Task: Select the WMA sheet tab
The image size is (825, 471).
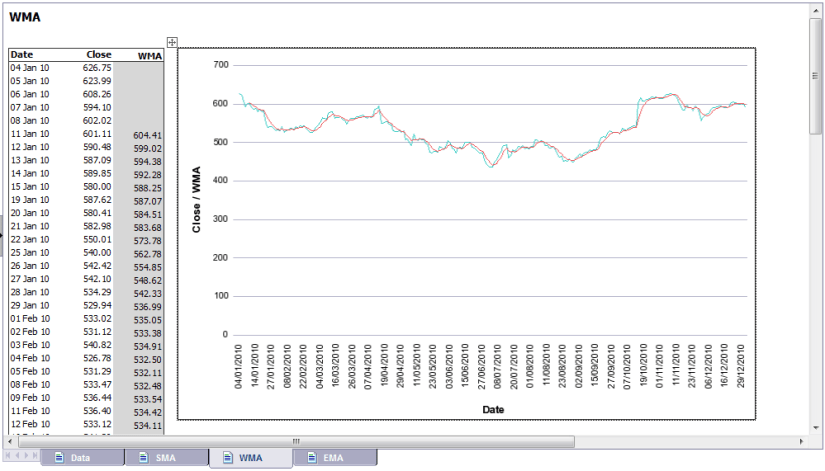Action: pyautogui.click(x=251, y=458)
